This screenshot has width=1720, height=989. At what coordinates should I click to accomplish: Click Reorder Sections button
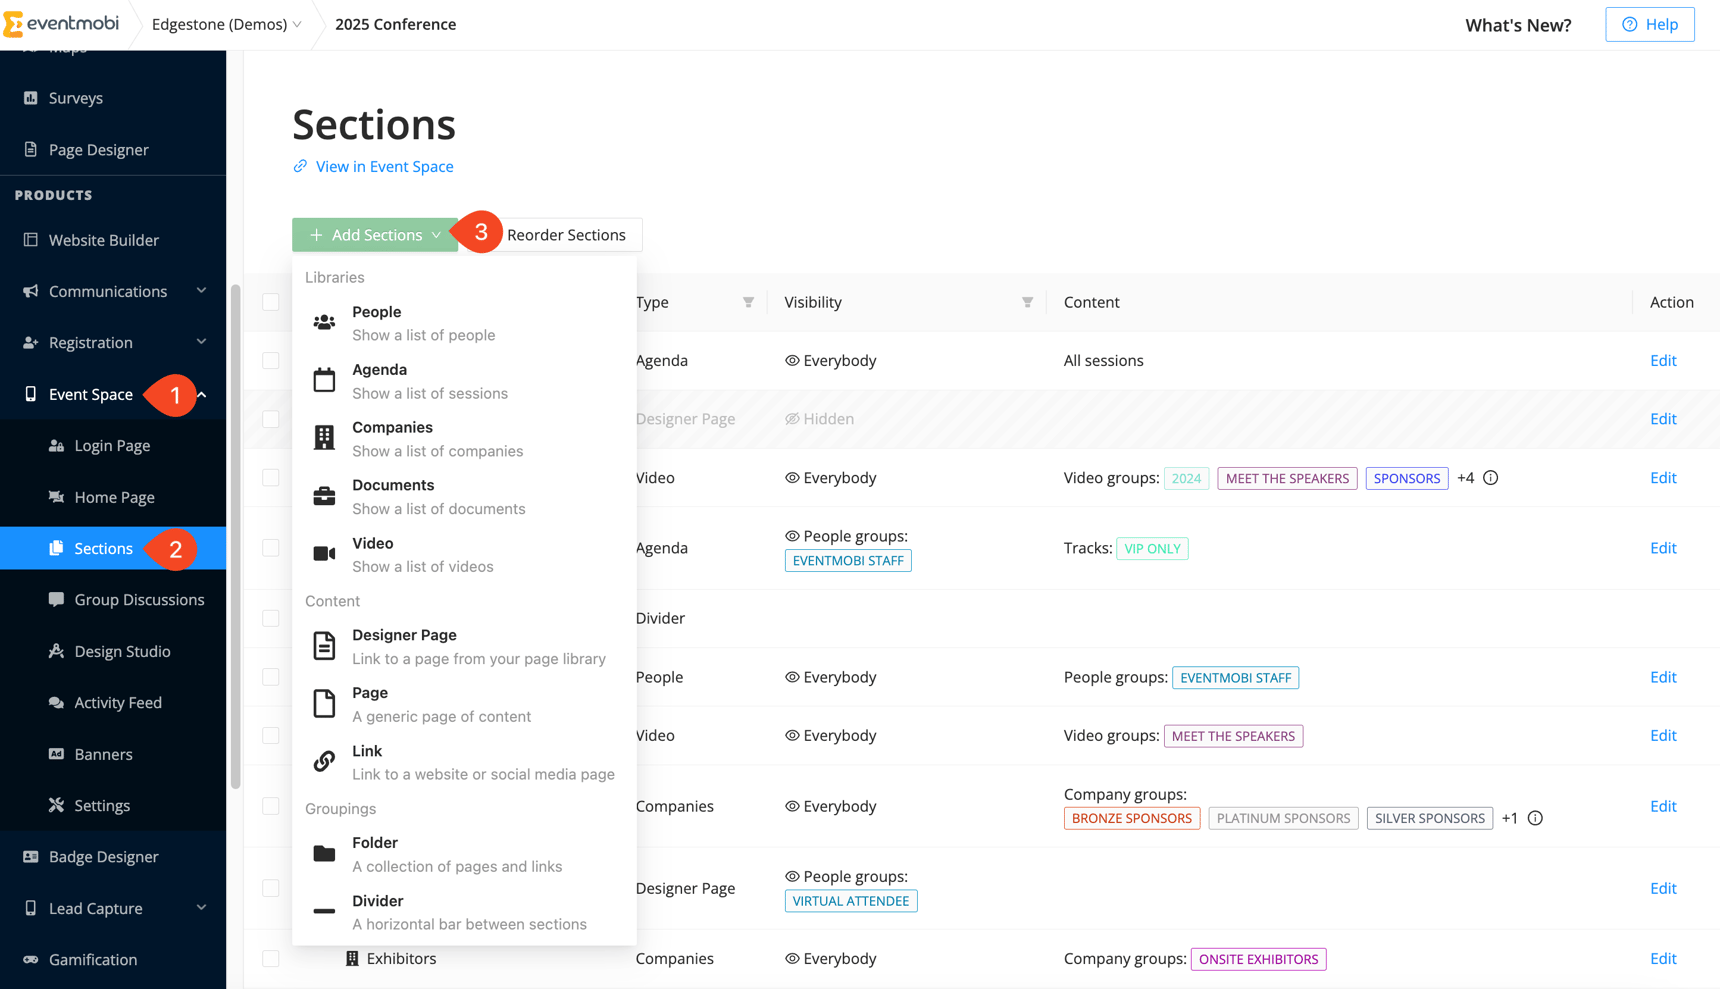point(568,234)
